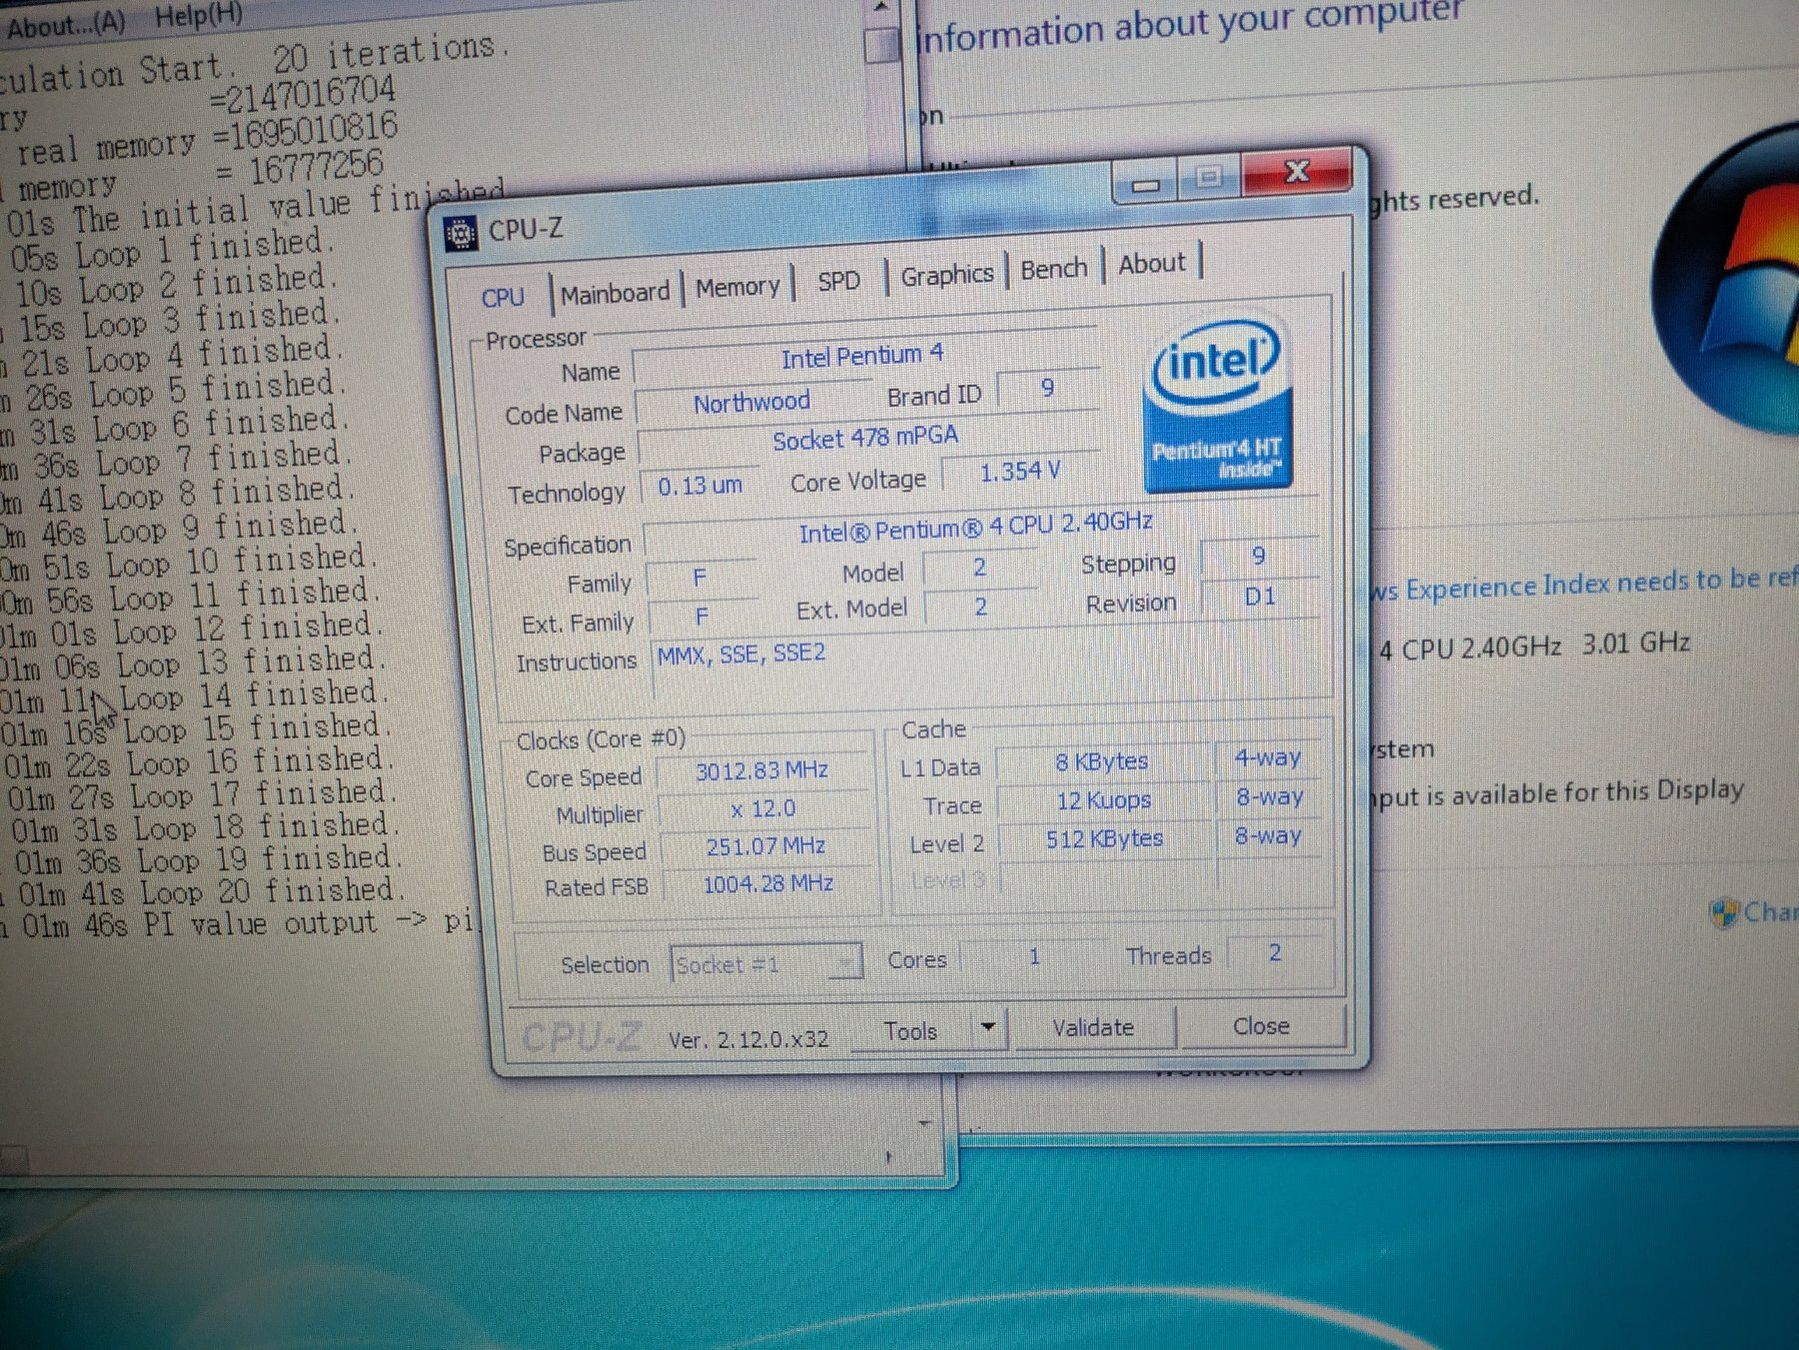This screenshot has height=1350, width=1799.
Task: Click the 12 Kuops trace cache value
Action: (1104, 800)
